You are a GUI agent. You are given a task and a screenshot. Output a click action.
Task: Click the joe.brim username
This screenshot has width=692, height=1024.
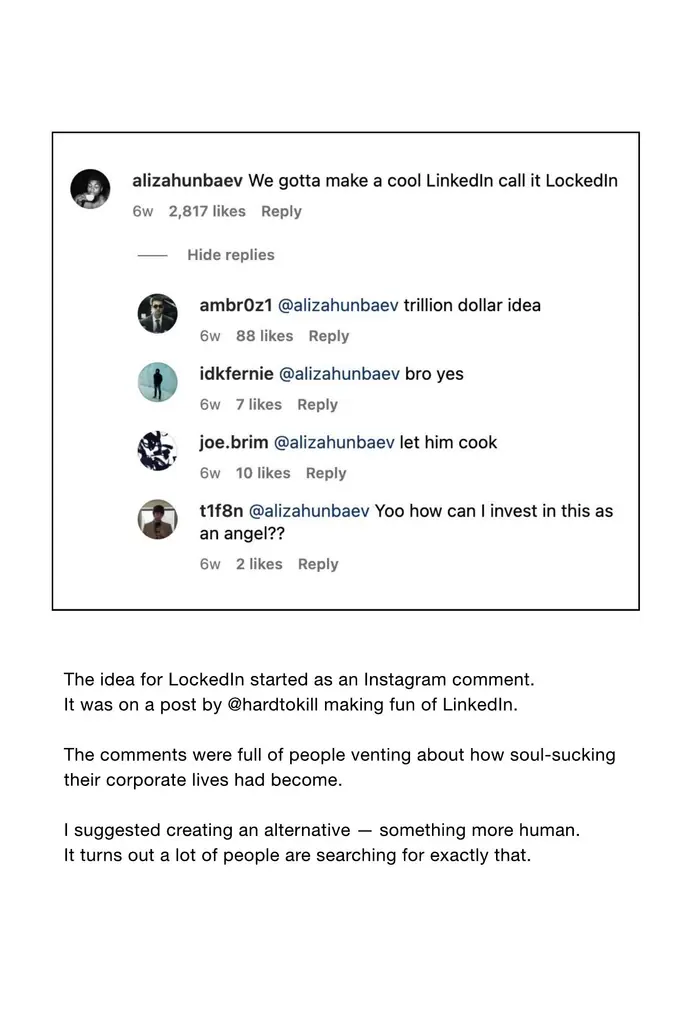click(234, 443)
